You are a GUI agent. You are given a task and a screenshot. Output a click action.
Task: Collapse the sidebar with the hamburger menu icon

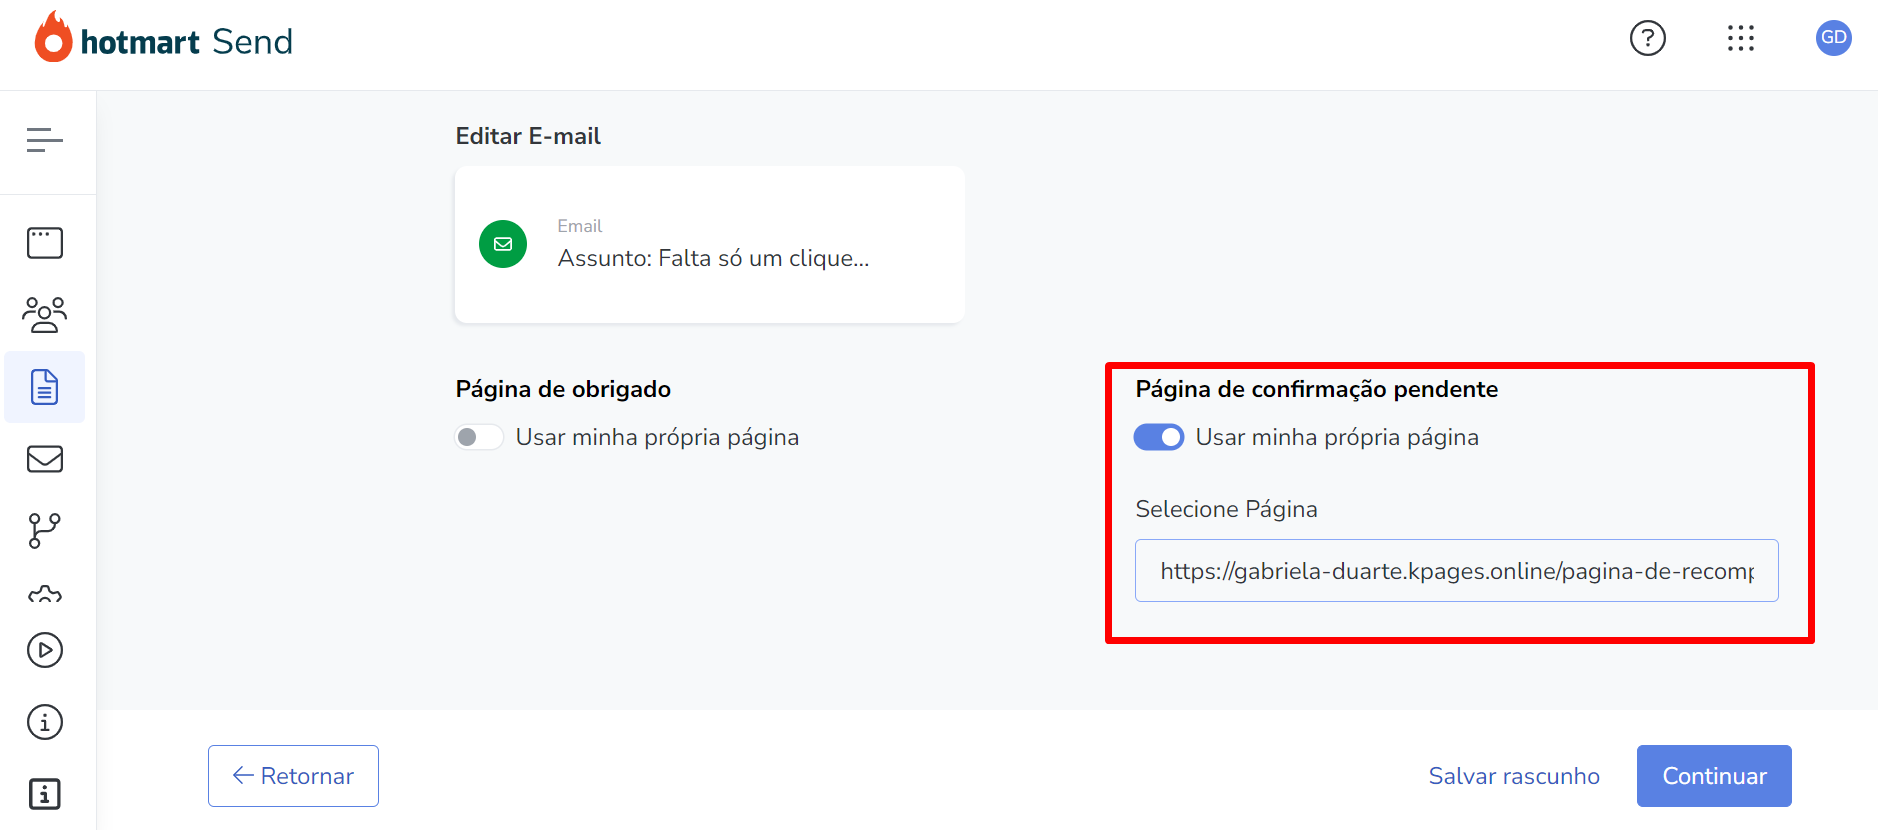tap(45, 140)
